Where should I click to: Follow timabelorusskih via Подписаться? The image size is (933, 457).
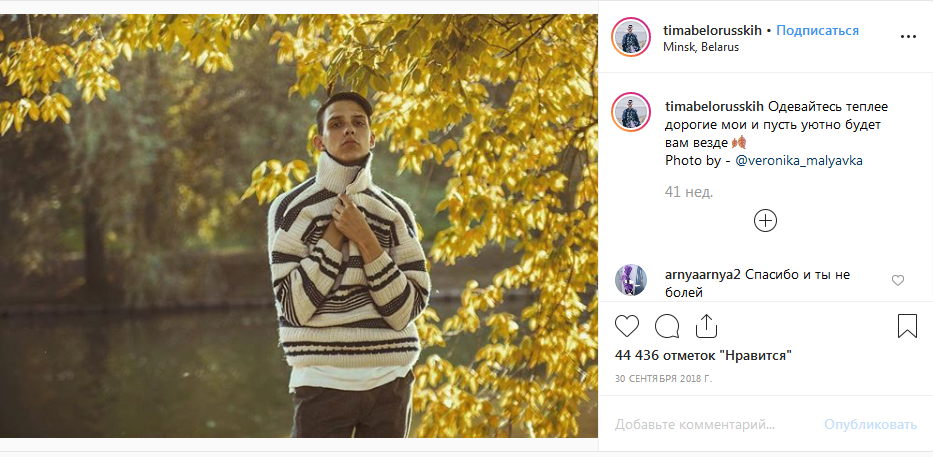click(x=817, y=30)
